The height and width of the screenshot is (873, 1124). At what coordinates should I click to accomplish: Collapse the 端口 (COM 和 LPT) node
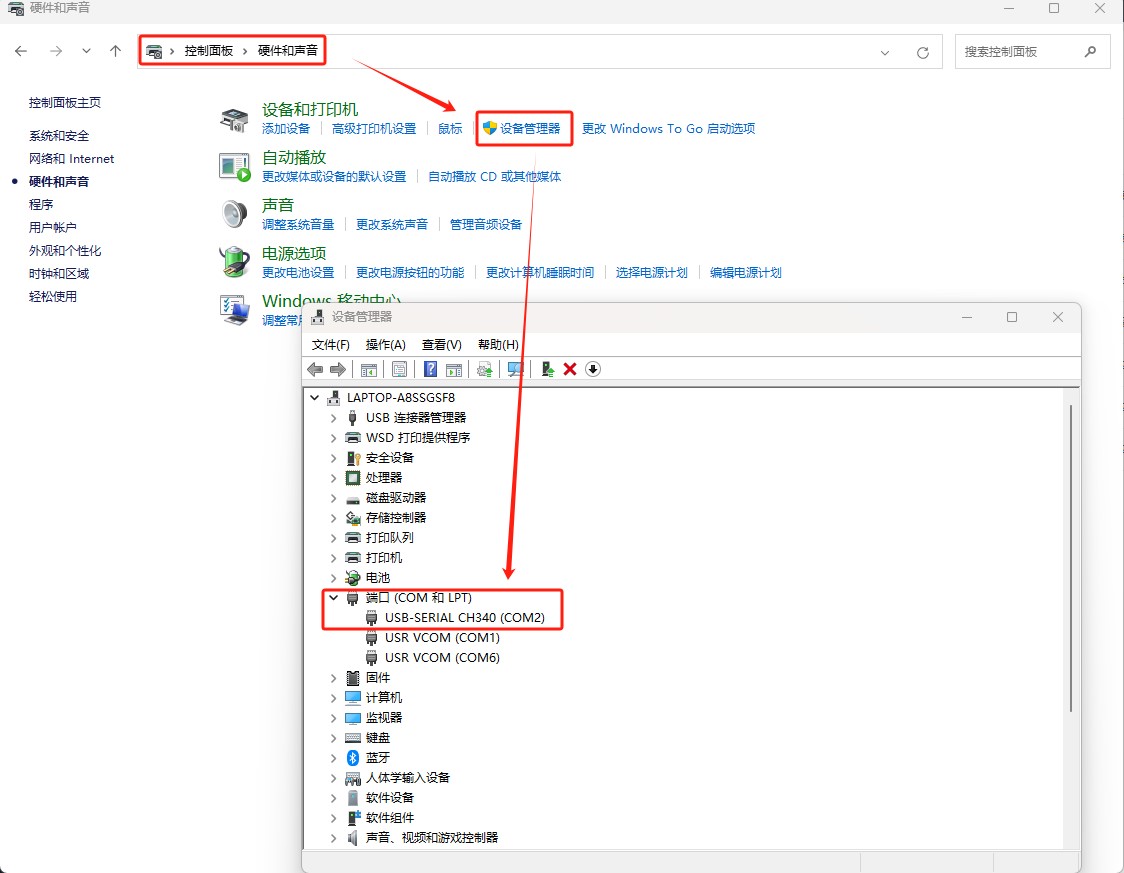point(333,597)
